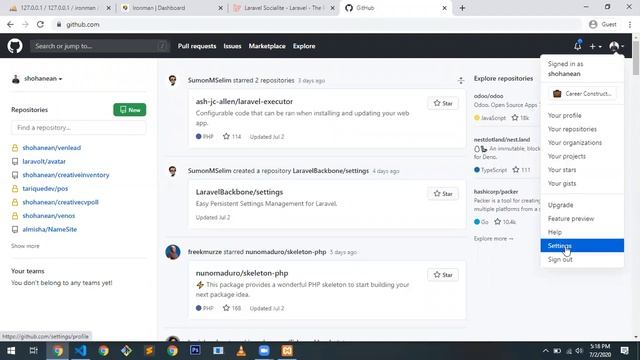The width and height of the screenshot is (640, 360).
Task: Open the laravolt/avatar repository
Action: (44, 161)
